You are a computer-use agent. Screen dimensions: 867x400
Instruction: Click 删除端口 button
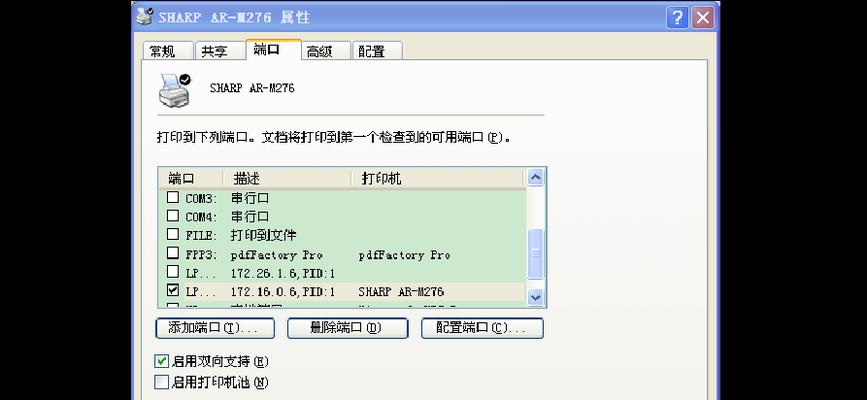point(347,328)
